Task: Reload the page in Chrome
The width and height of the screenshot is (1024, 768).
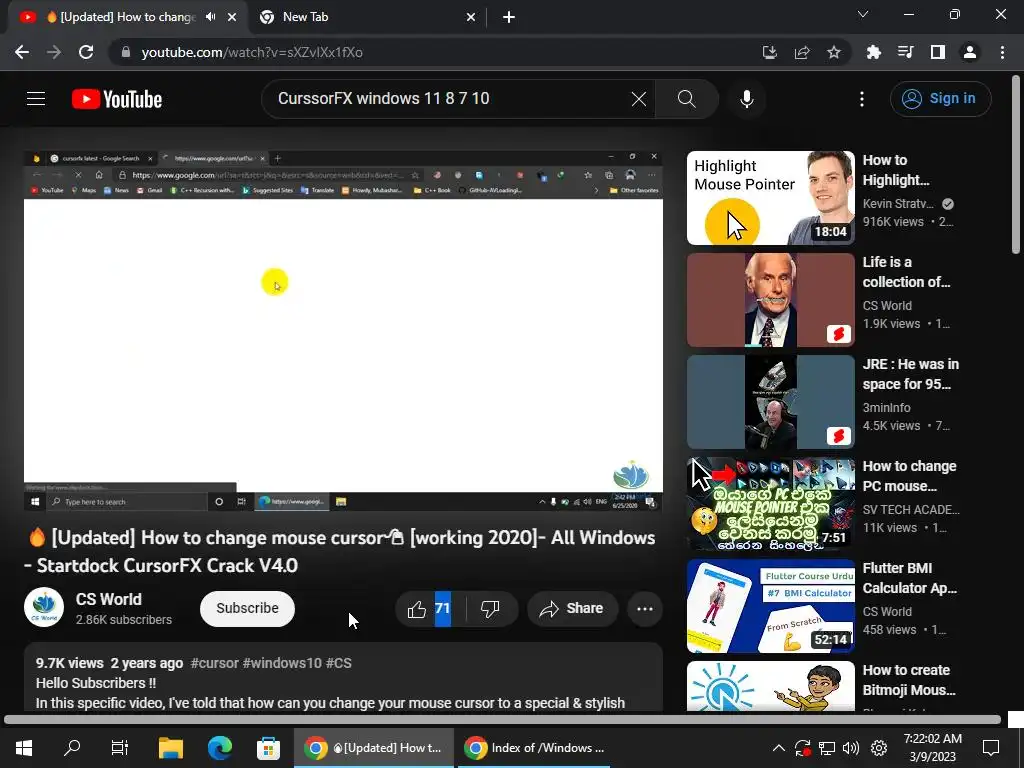Action: pyautogui.click(x=86, y=52)
